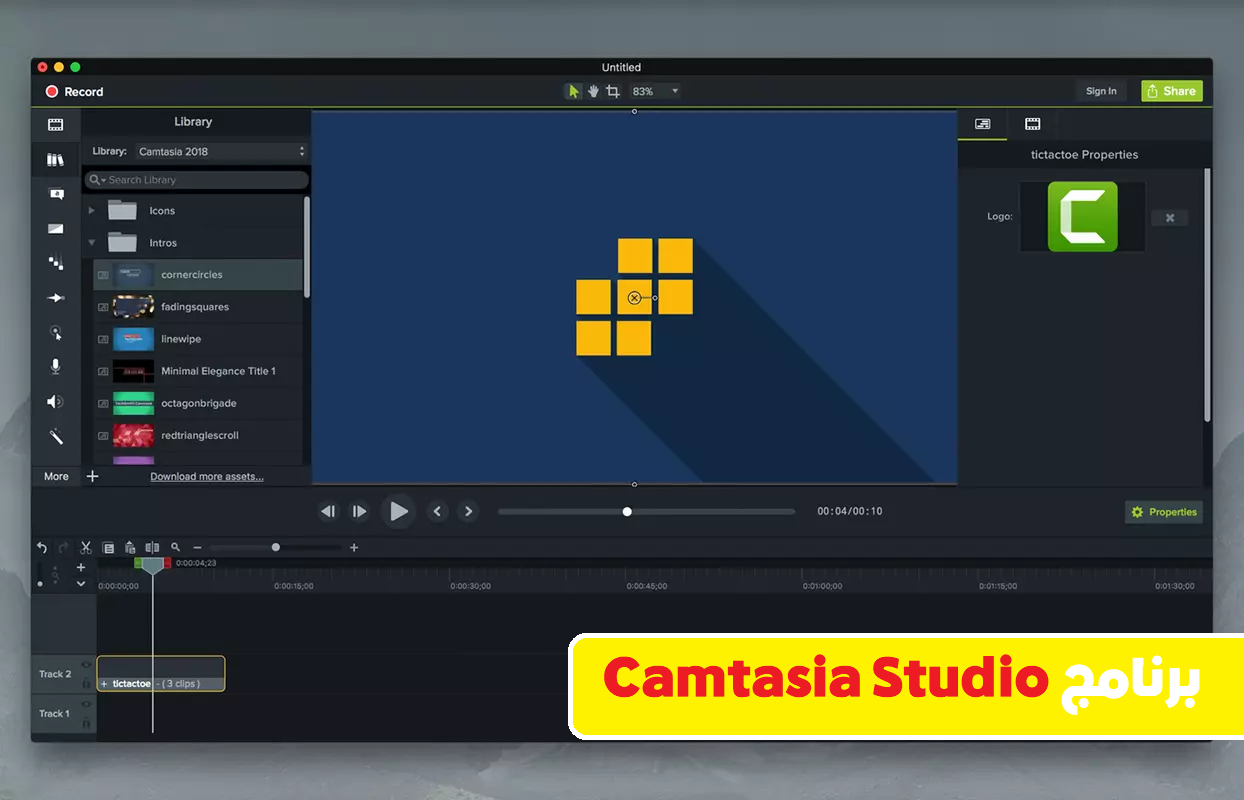Select the Pan hand tool
This screenshot has width=1244, height=800.
point(593,91)
